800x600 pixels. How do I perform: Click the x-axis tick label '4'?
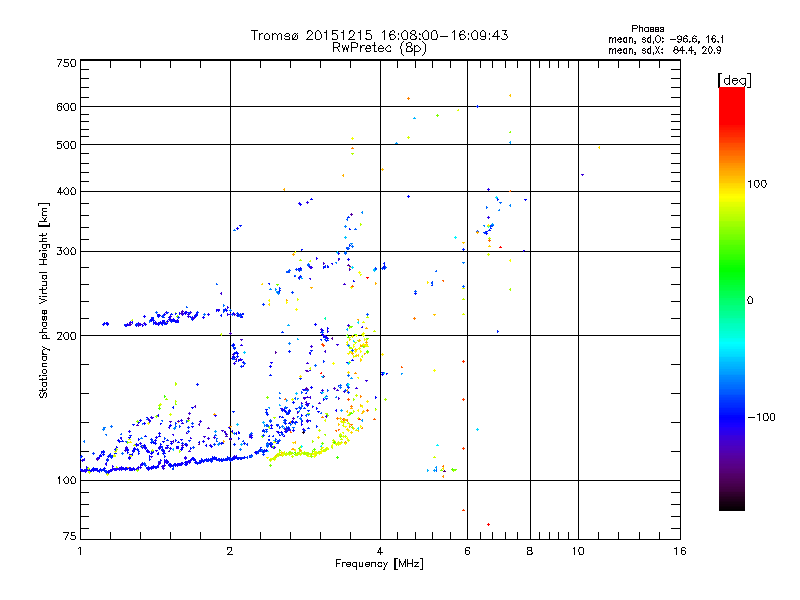[x=380, y=551]
